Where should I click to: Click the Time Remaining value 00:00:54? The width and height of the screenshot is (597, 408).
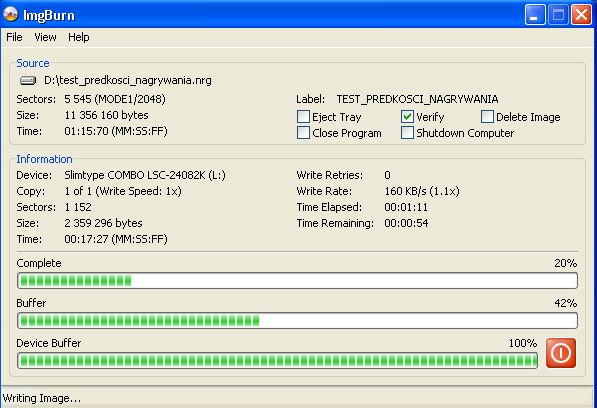(x=406, y=223)
